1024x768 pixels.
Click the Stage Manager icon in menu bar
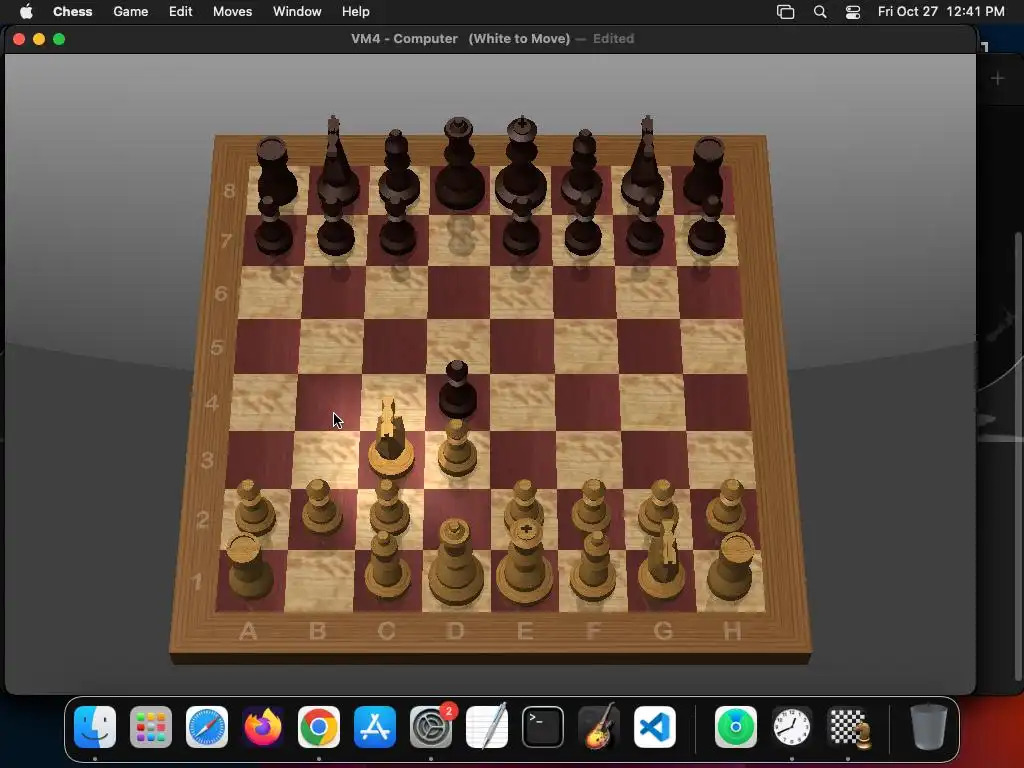[786, 12]
